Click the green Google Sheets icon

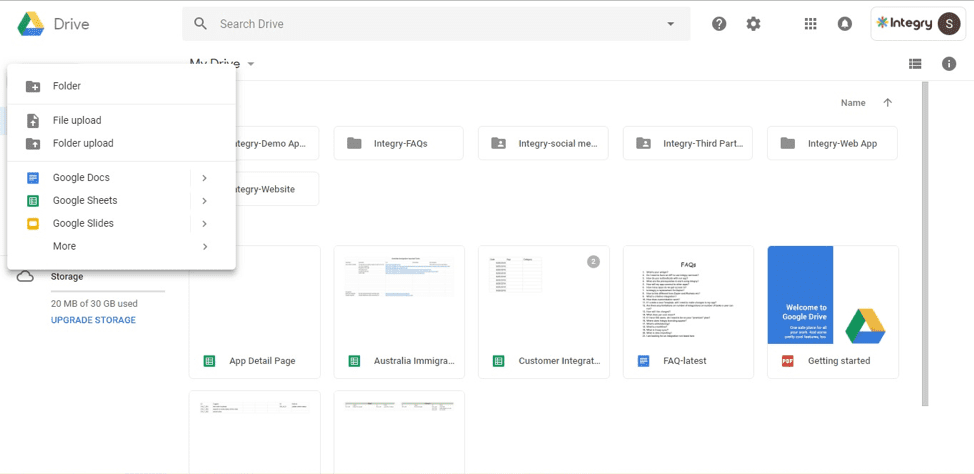33,201
